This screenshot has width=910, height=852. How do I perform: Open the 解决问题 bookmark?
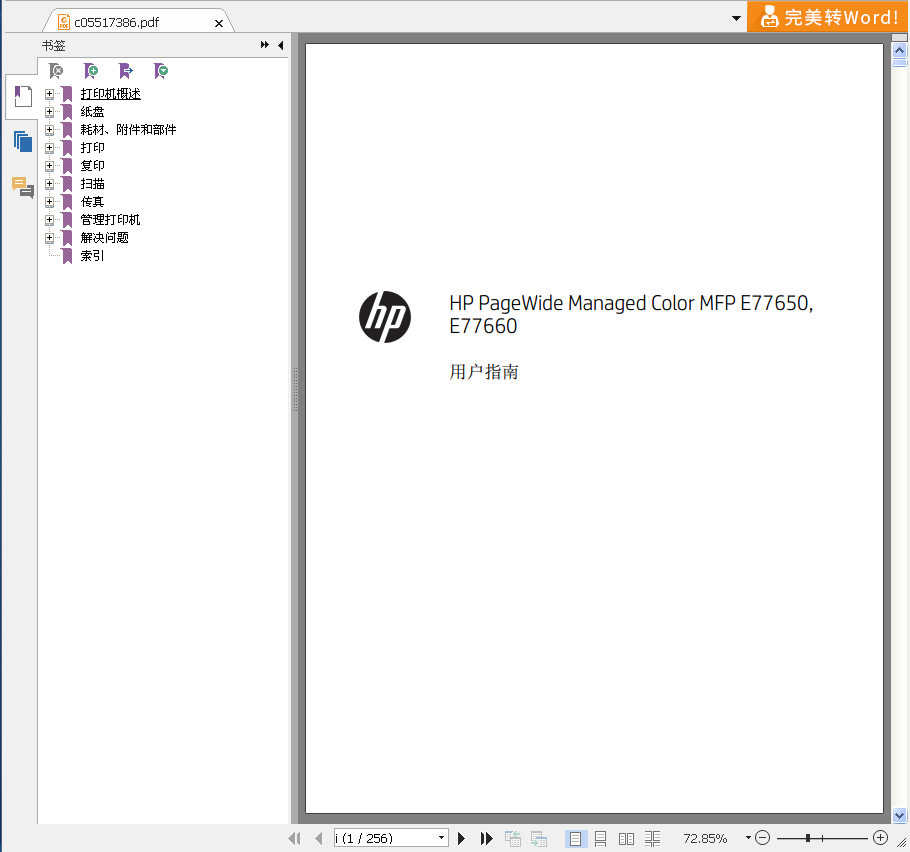pos(104,237)
